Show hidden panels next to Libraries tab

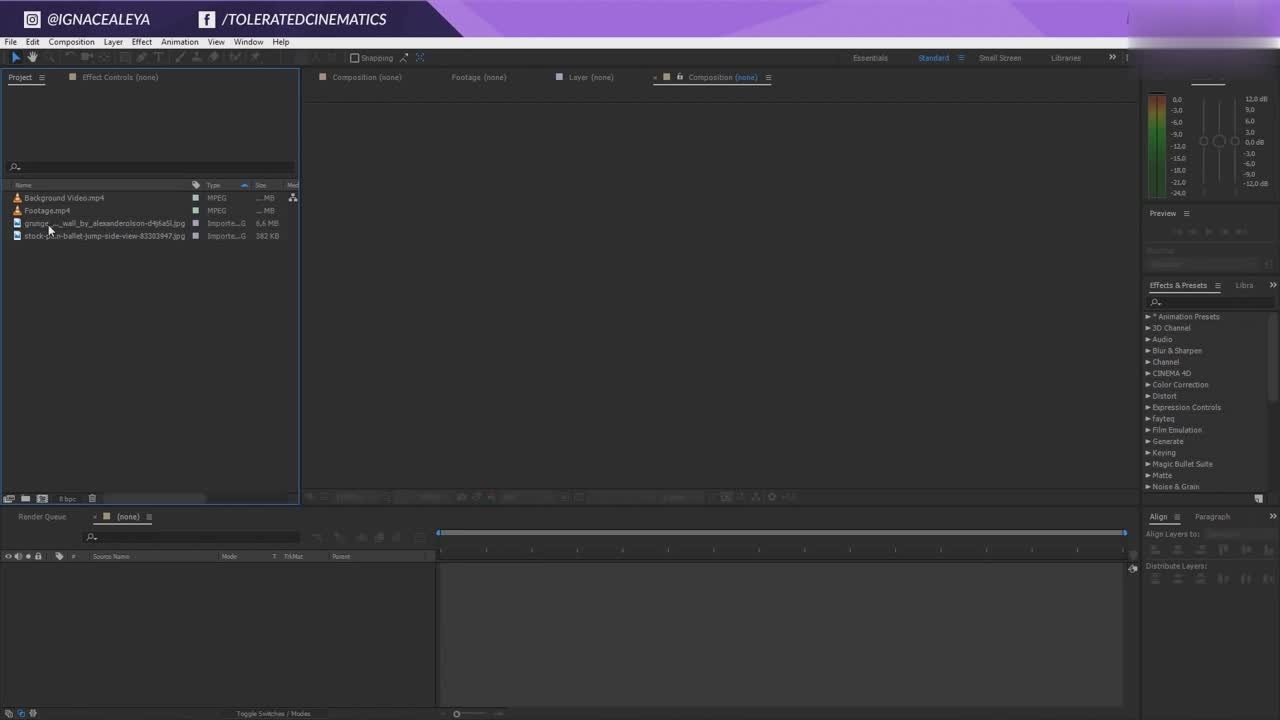point(1273,285)
